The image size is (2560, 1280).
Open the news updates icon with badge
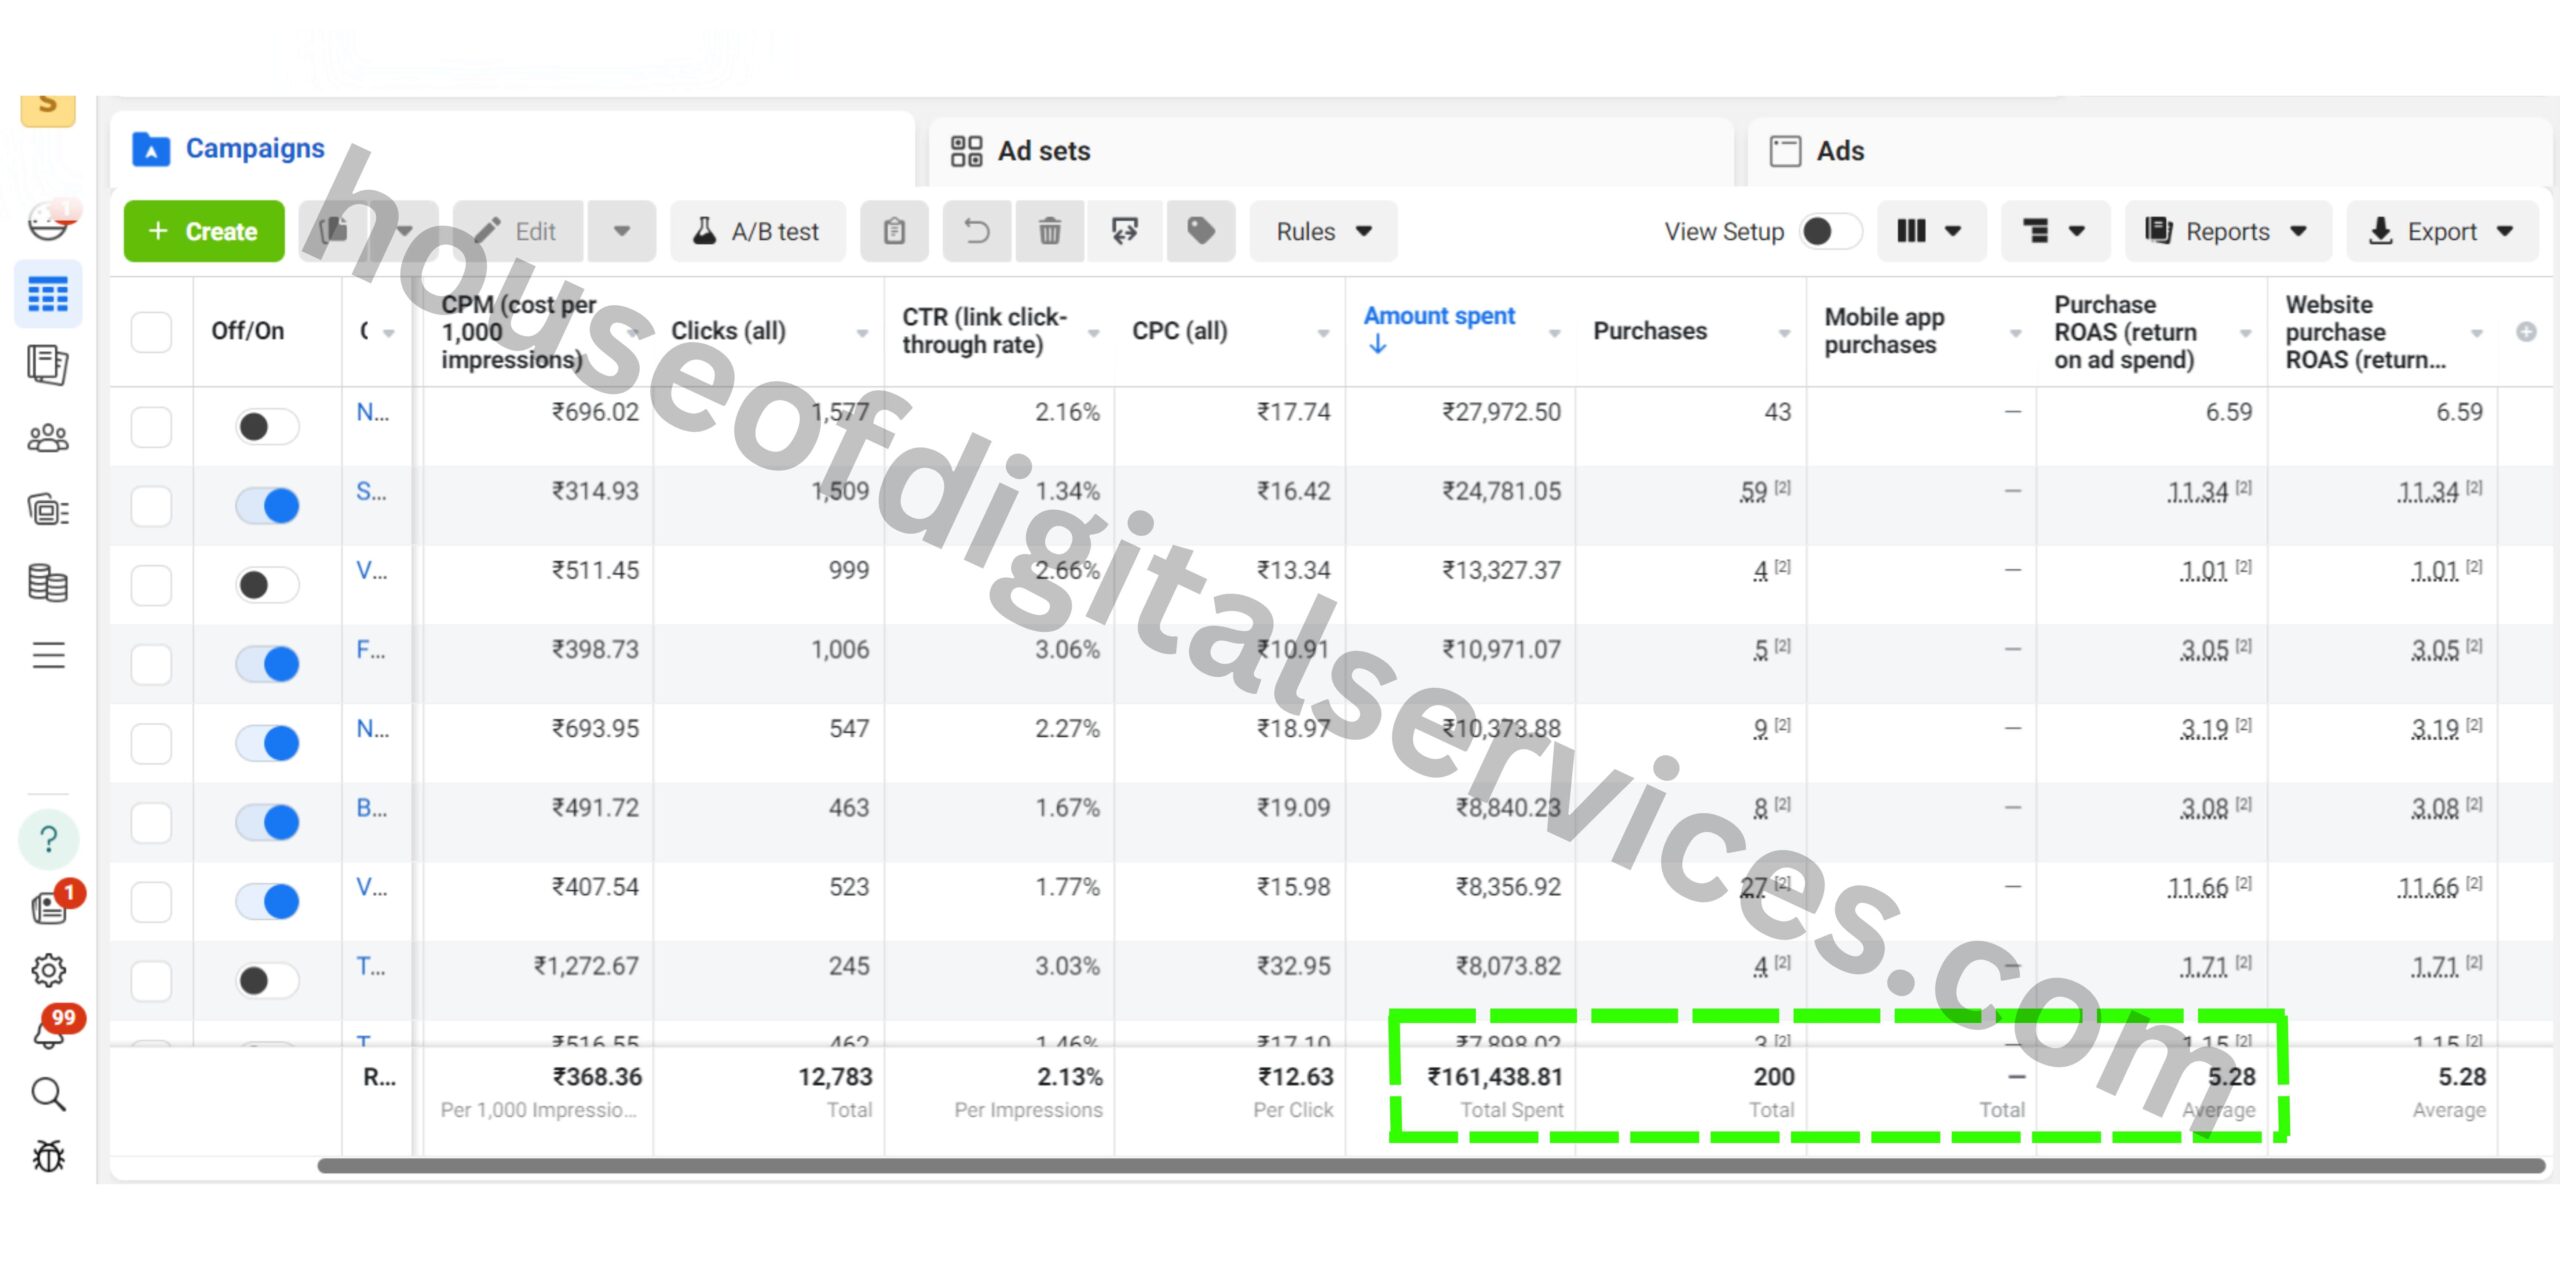(x=50, y=907)
